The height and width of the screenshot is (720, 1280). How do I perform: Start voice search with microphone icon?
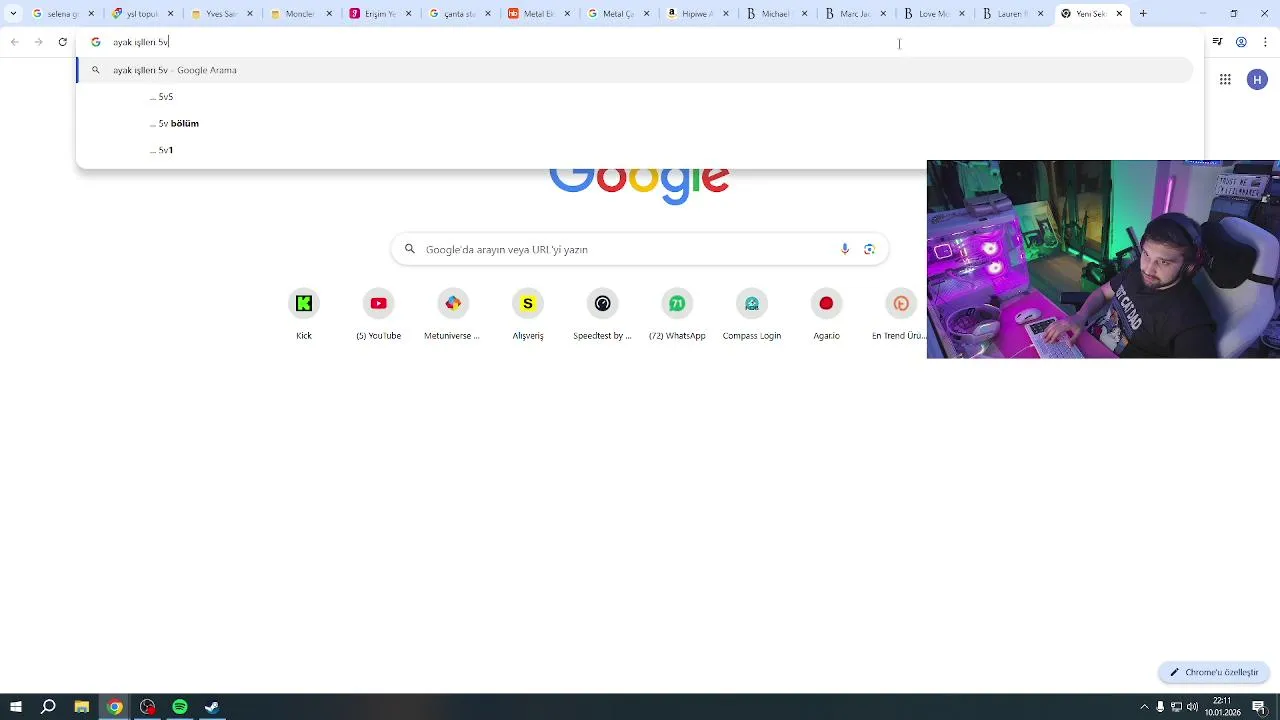click(x=845, y=249)
